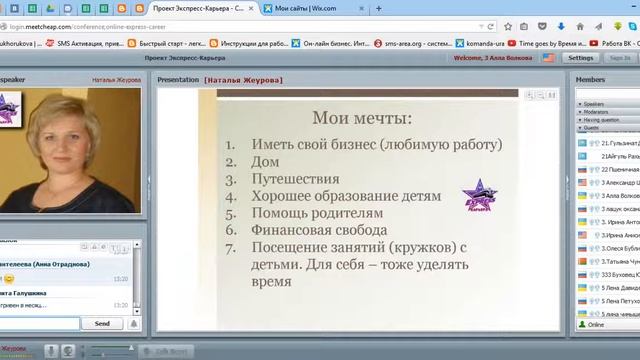Click the chat toolbar eye icon
Viewport: 640px width, 360px height.
(x=104, y=247)
